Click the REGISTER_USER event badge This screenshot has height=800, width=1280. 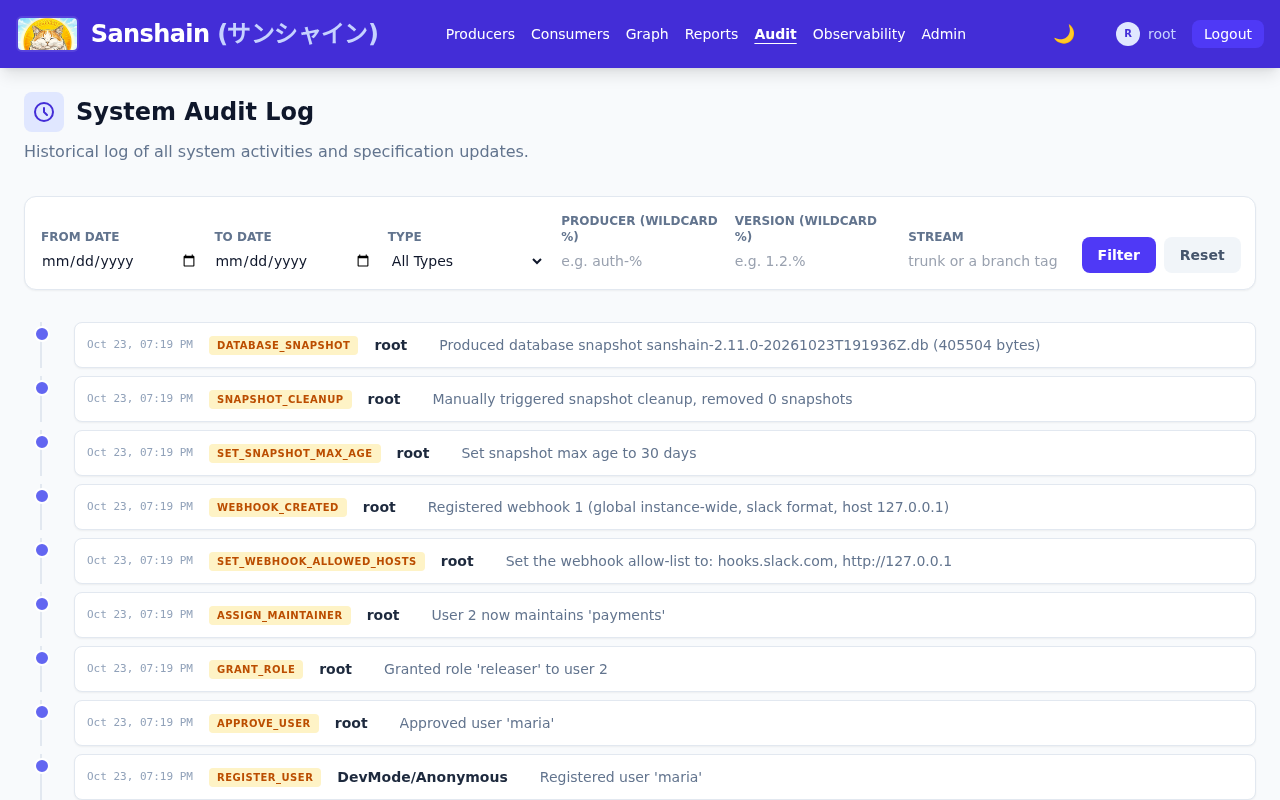coord(265,777)
